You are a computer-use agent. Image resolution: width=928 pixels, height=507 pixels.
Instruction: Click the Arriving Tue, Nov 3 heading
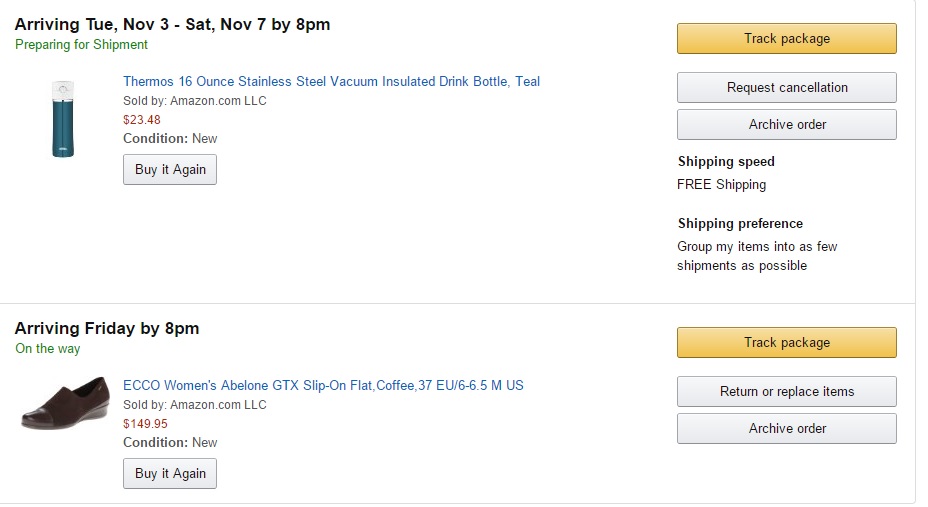172,24
